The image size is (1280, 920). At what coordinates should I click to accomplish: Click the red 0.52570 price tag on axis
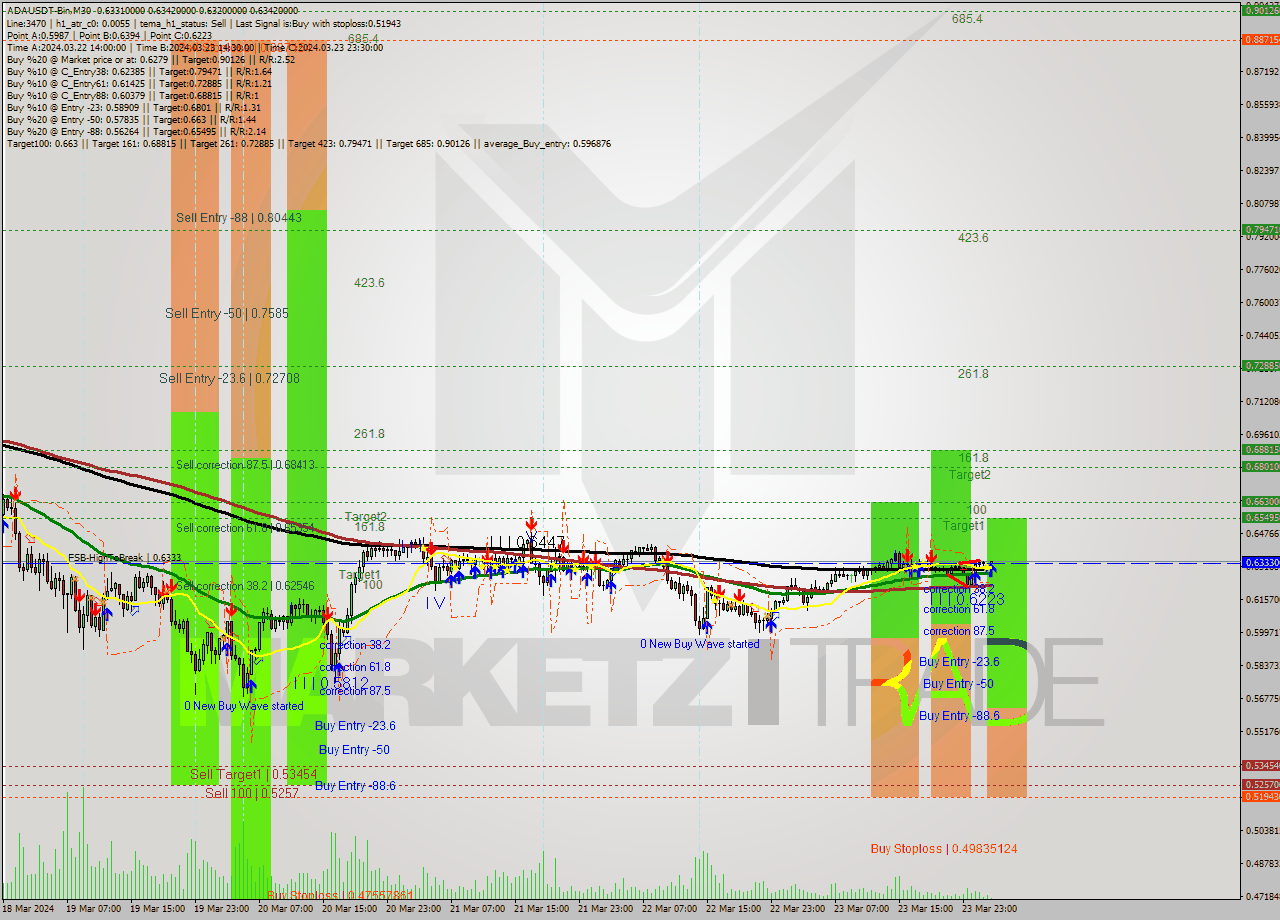click(1260, 785)
